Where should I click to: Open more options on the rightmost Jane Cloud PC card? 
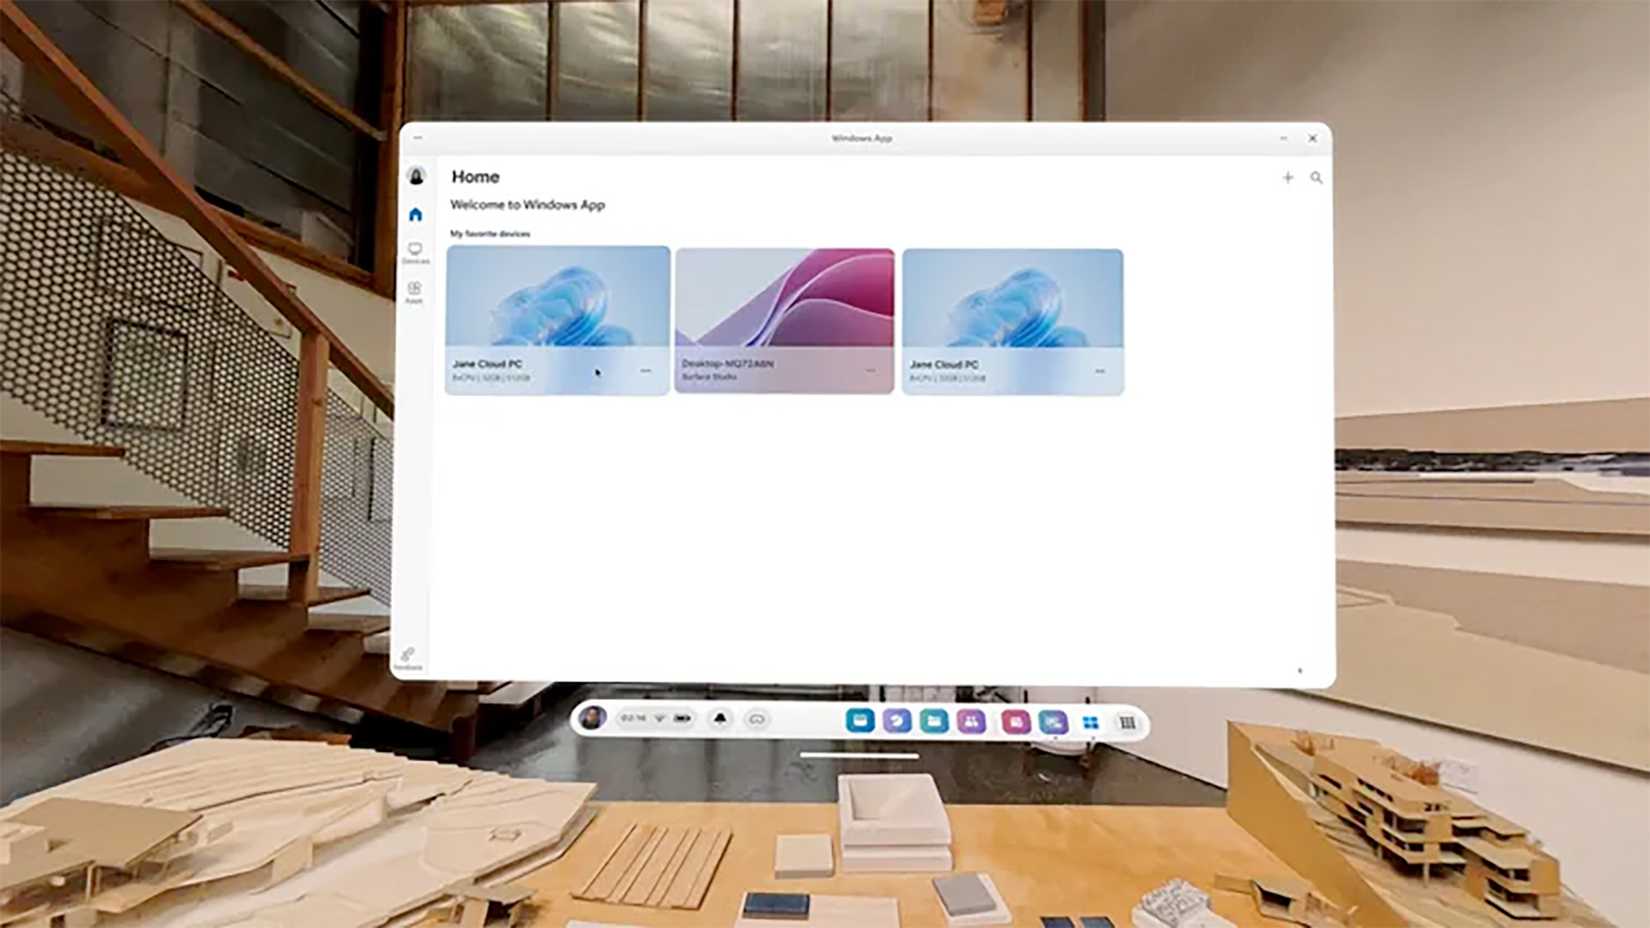(1101, 371)
